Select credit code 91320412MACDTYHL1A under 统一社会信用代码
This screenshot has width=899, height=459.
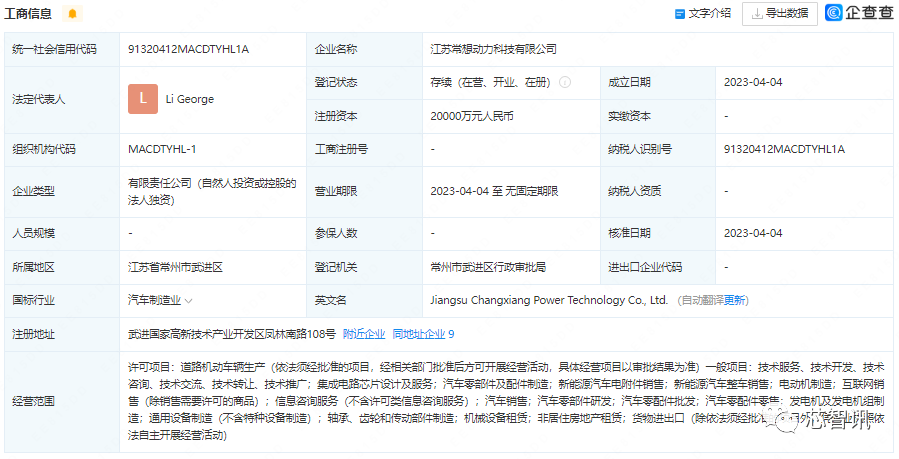(x=189, y=49)
